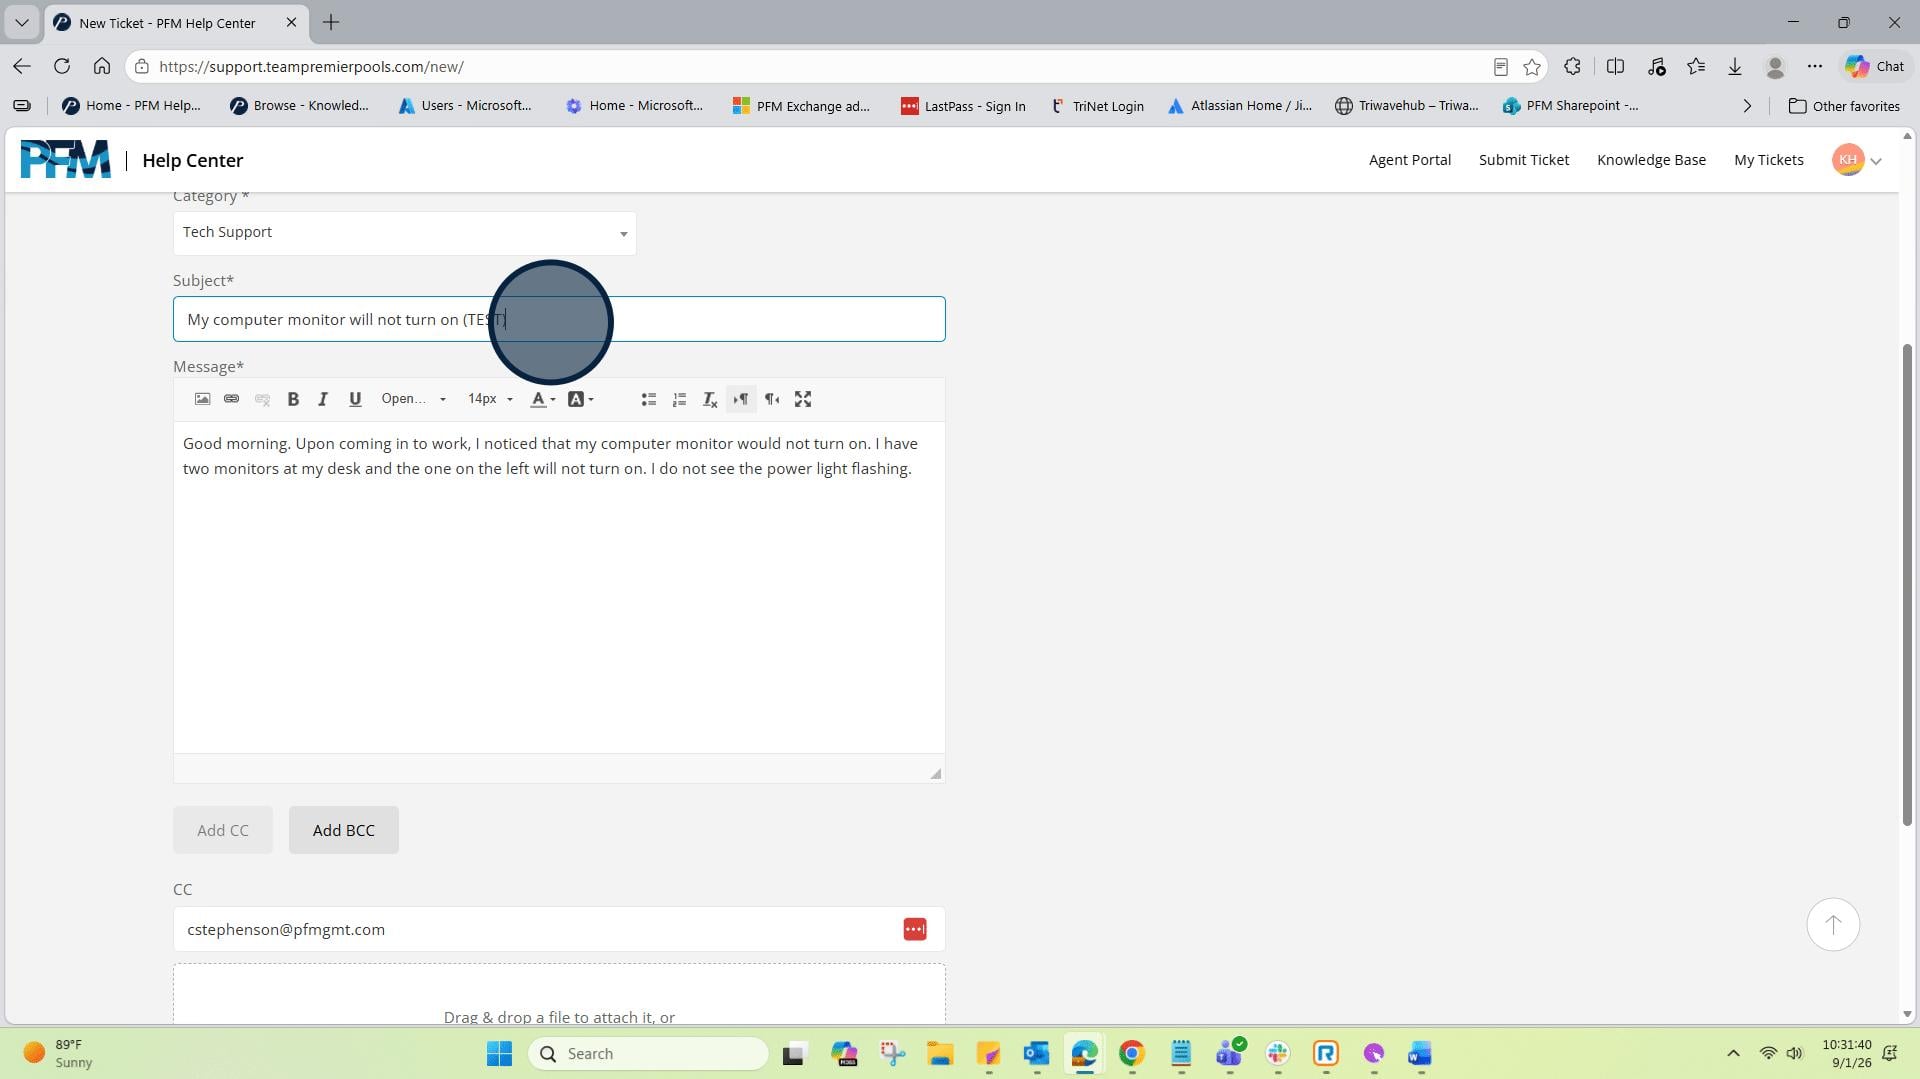Image resolution: width=1920 pixels, height=1079 pixels.
Task: Insert an unordered bullet list
Action: point(648,399)
